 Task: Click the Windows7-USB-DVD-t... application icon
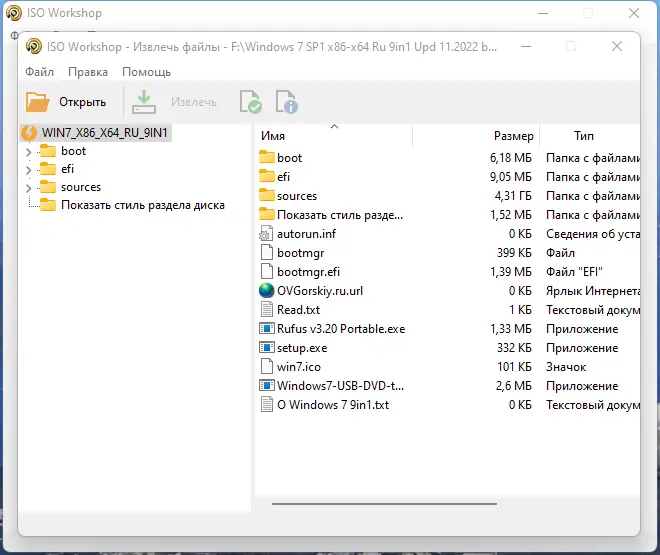coord(266,385)
